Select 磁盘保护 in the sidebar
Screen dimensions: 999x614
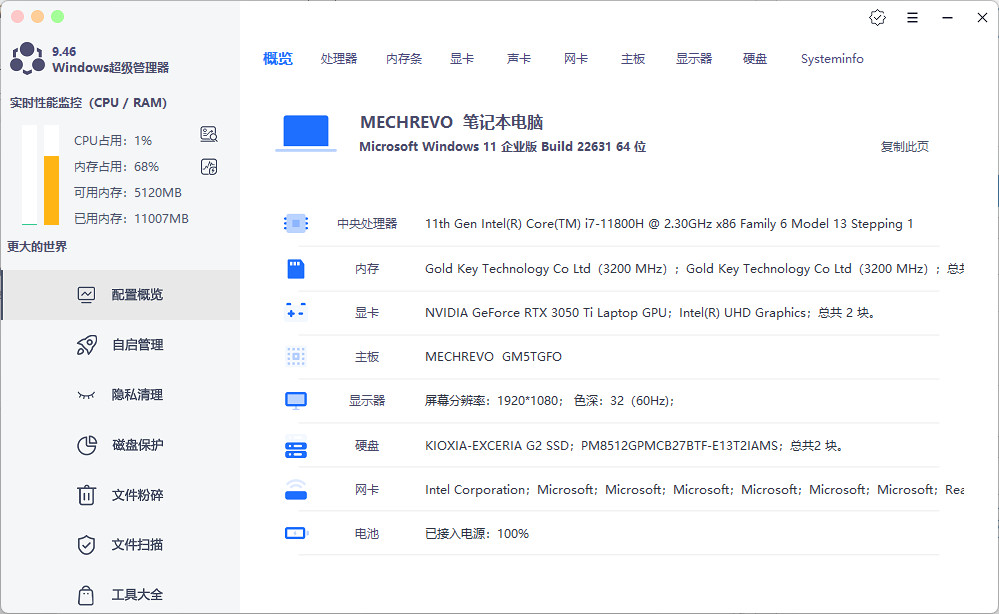coord(120,445)
